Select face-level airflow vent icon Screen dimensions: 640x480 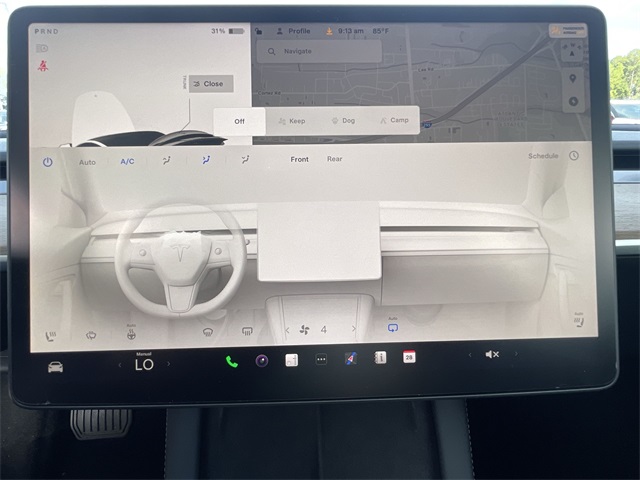206,160
